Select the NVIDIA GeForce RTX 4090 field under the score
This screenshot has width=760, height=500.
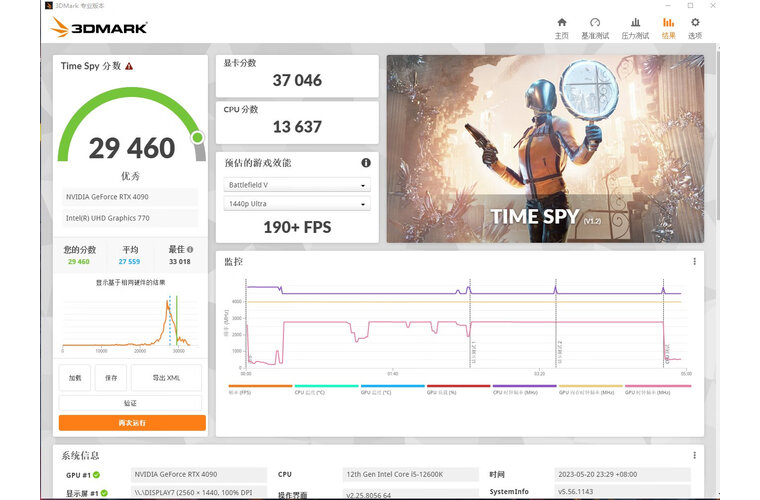point(130,197)
